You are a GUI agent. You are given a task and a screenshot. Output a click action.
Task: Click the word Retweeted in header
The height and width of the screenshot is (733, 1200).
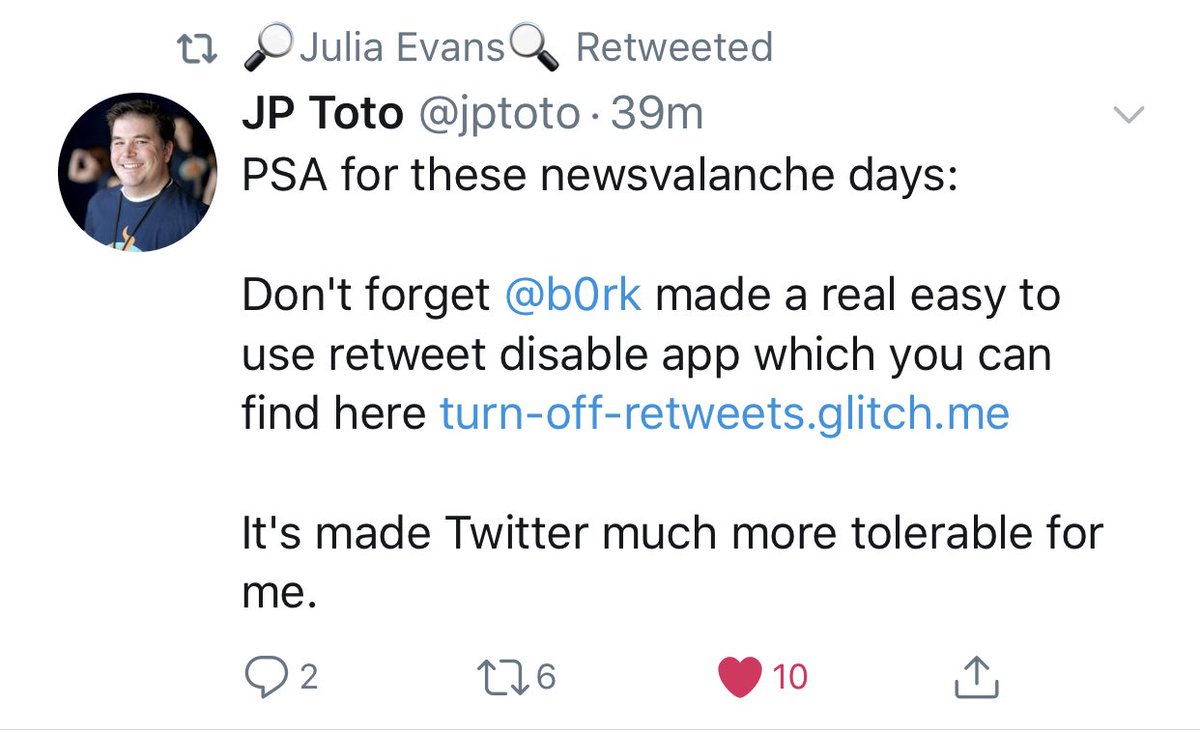click(x=674, y=48)
